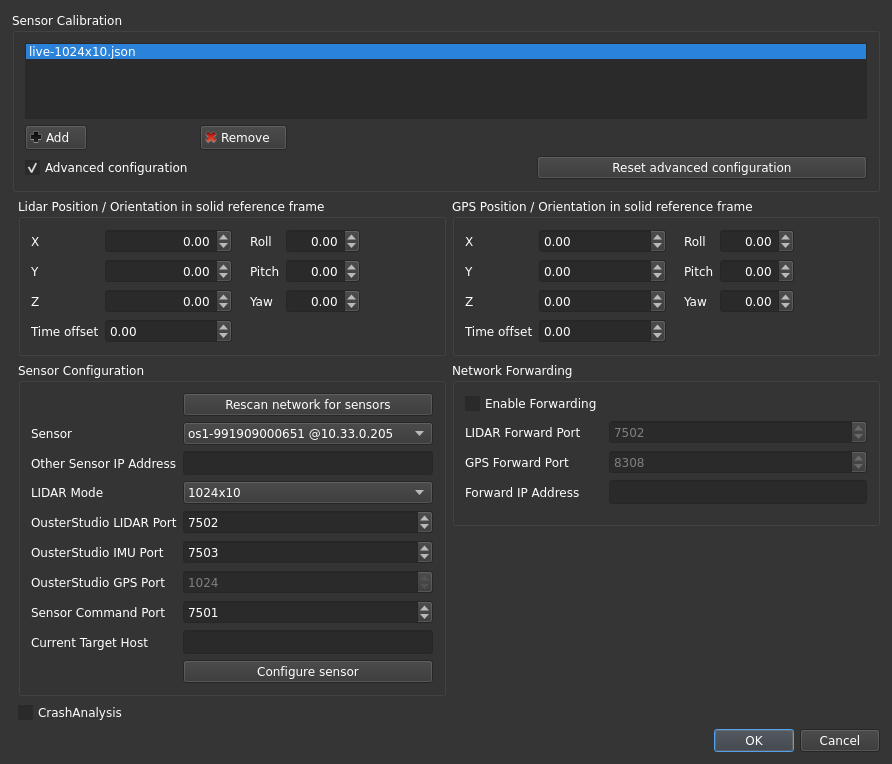Decrease the Lidar Roll value

point(351,246)
